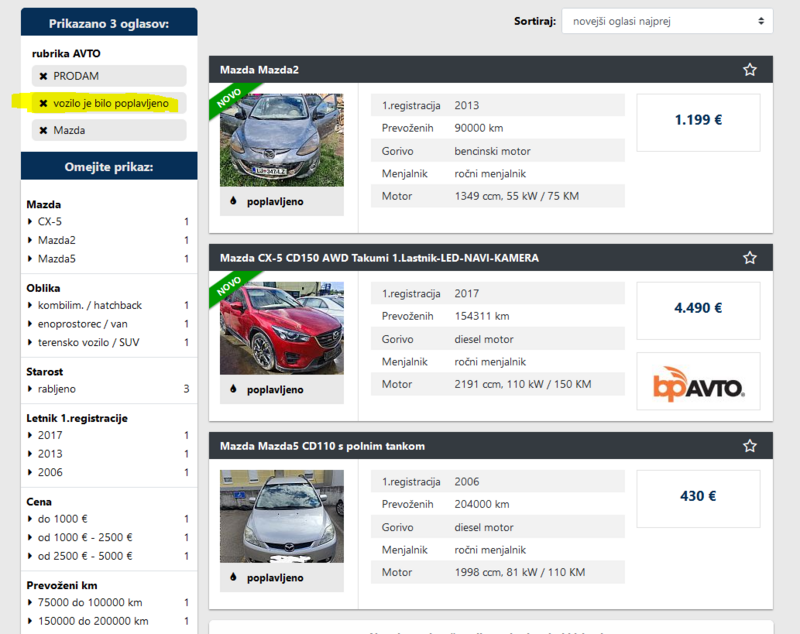This screenshot has height=634, width=800.
Task: Open the red Mazda CX-5 photo
Action: click(281, 328)
